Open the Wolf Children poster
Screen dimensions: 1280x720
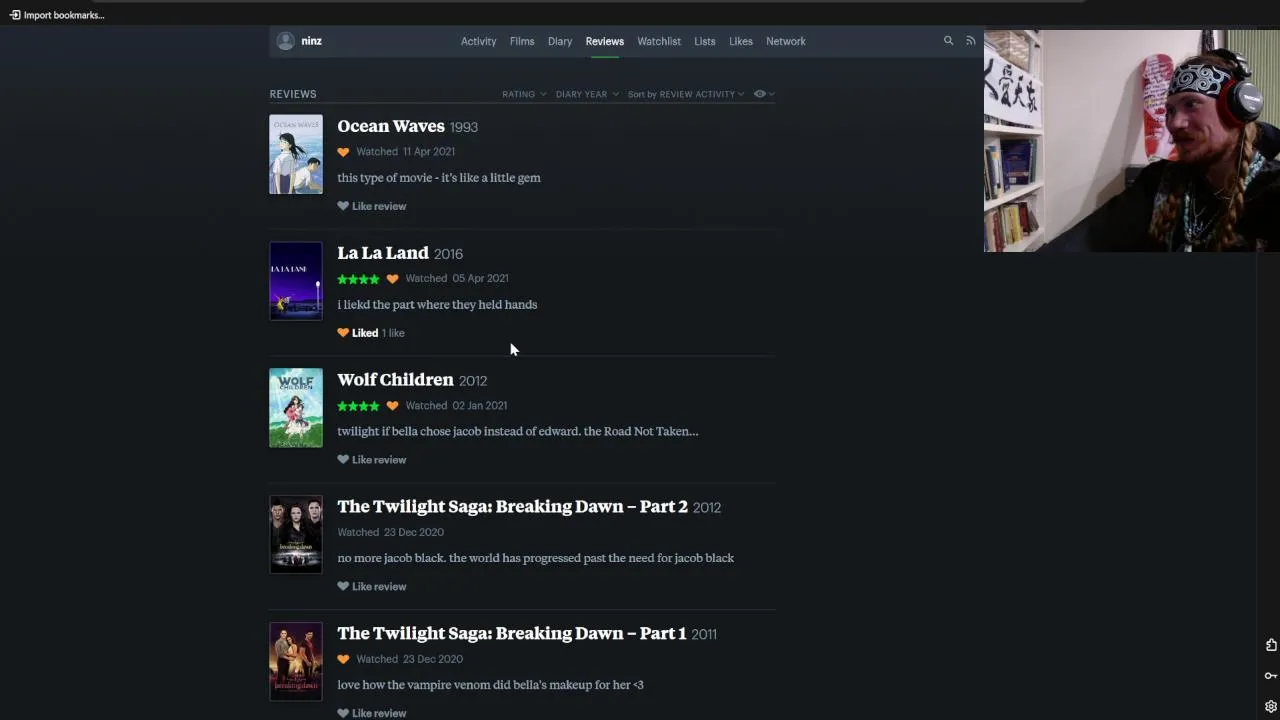tap(296, 408)
